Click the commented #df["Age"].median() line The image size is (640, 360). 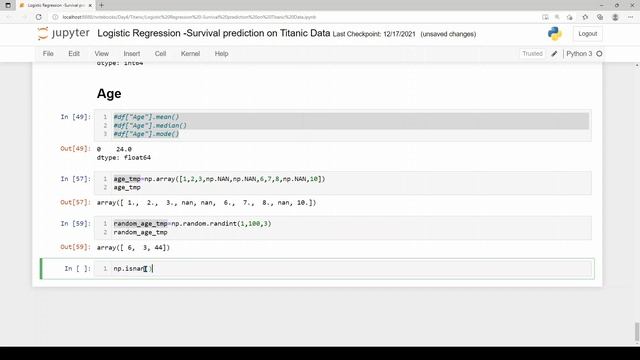(150, 125)
